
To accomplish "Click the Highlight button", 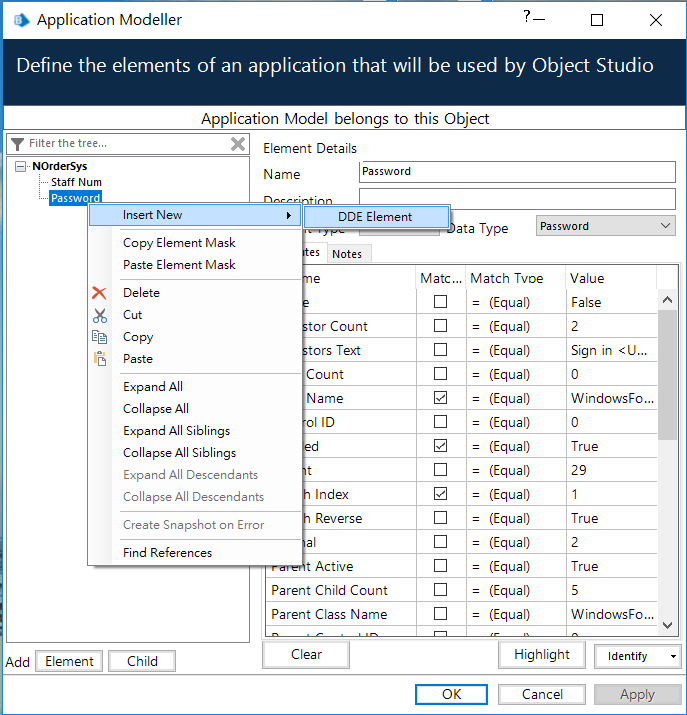I will (542, 655).
